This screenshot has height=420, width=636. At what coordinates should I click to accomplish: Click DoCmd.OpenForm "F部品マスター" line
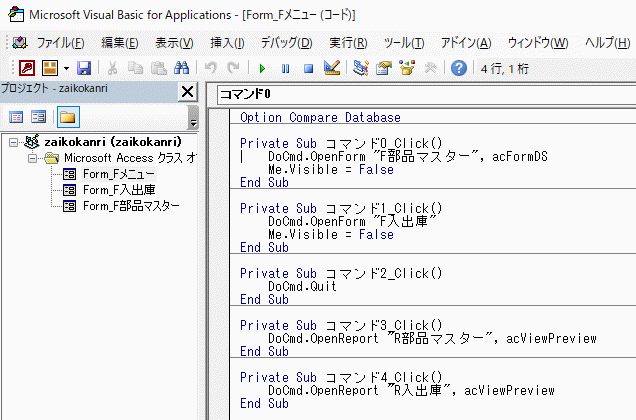tap(408, 156)
